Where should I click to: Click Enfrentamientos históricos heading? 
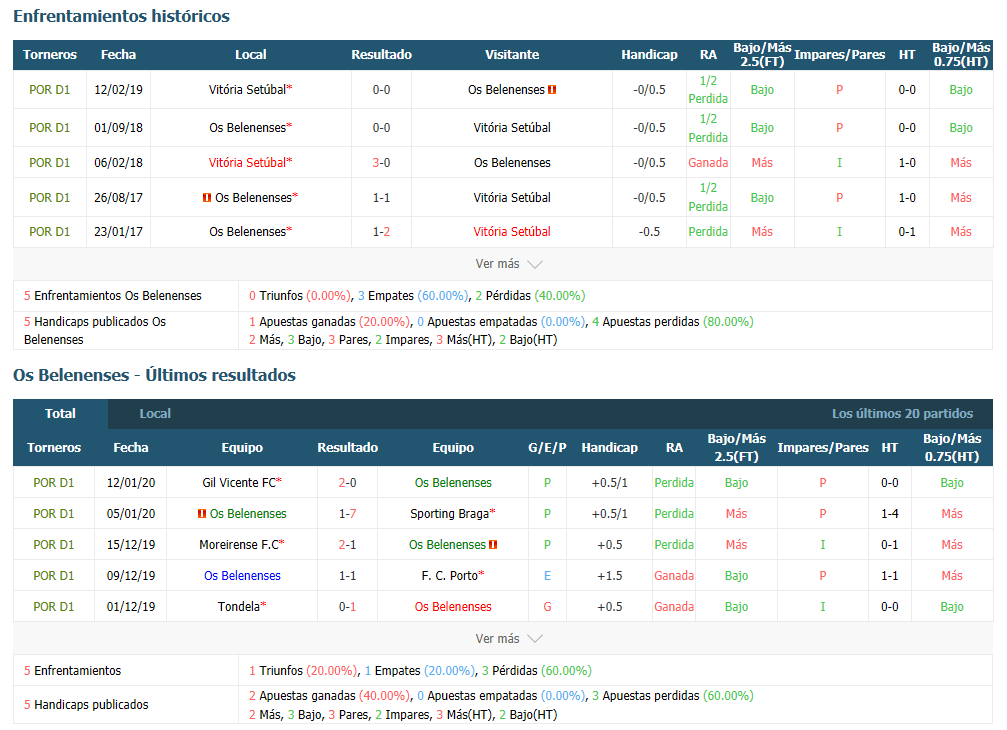(121, 17)
